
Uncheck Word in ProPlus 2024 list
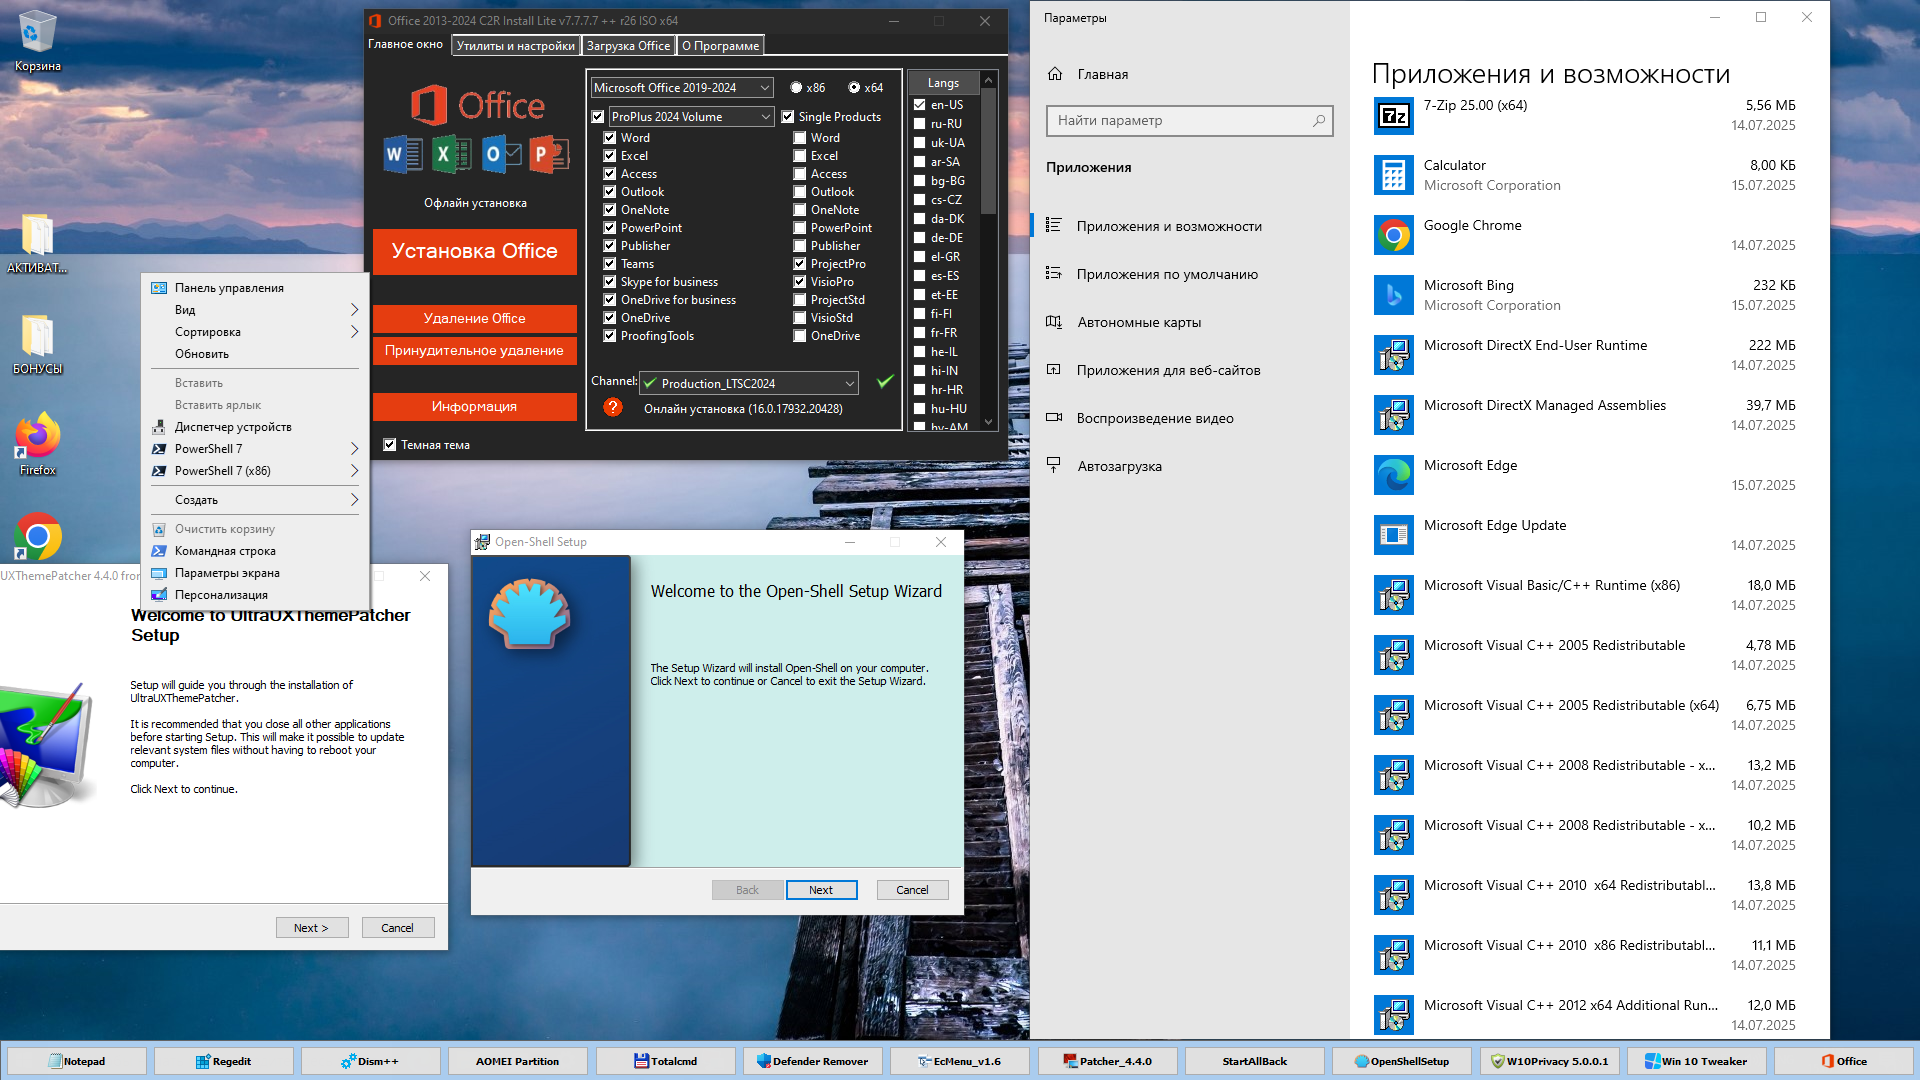pos(609,138)
